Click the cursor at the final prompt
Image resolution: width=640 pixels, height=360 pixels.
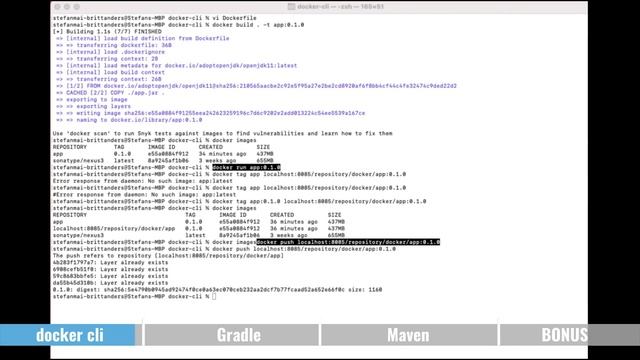214,297
